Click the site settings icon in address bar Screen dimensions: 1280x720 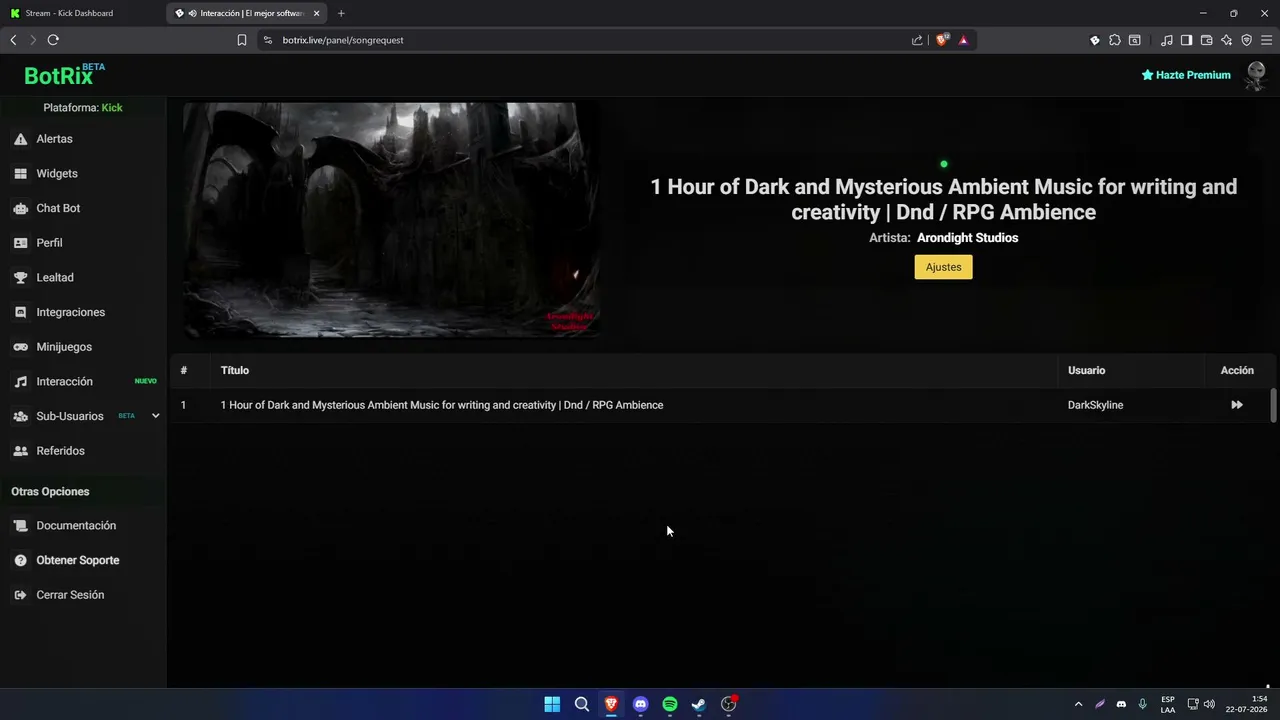point(267,40)
